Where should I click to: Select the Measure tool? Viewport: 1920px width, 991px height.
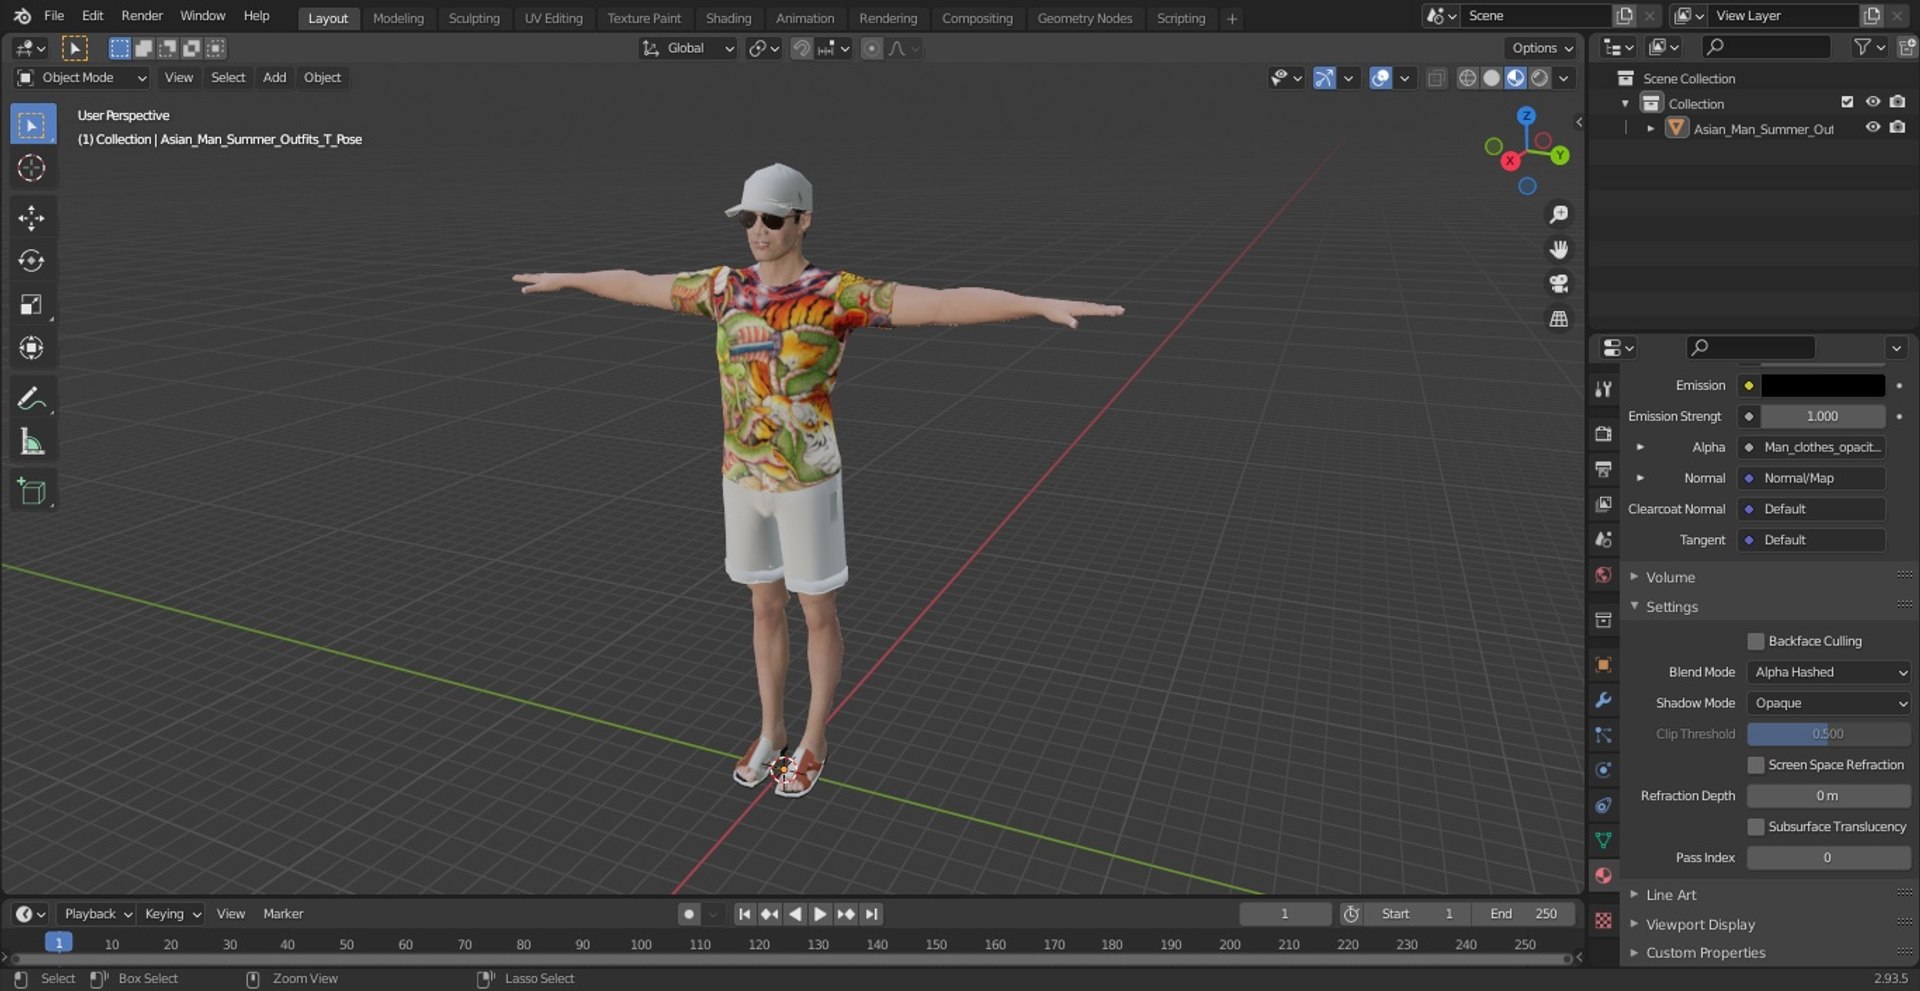(x=32, y=442)
